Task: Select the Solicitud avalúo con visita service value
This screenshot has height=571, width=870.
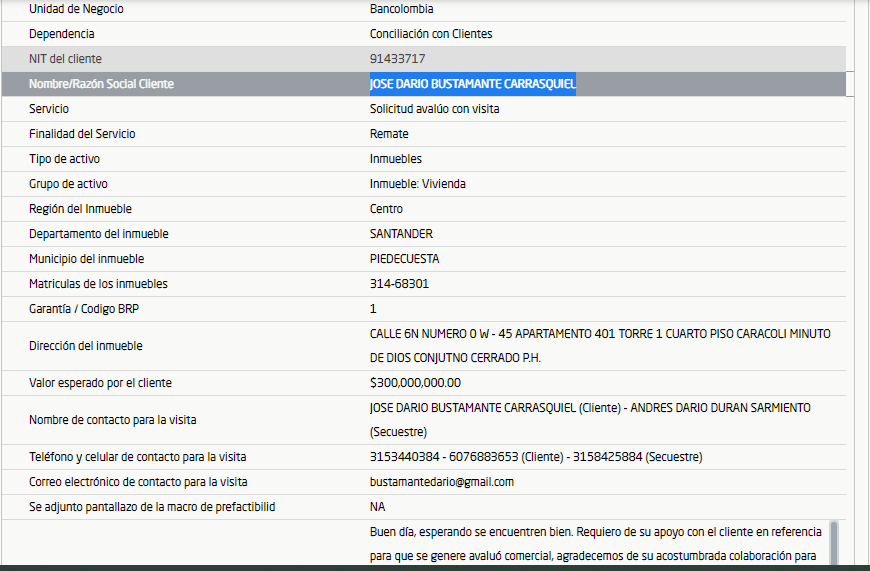Action: point(434,109)
